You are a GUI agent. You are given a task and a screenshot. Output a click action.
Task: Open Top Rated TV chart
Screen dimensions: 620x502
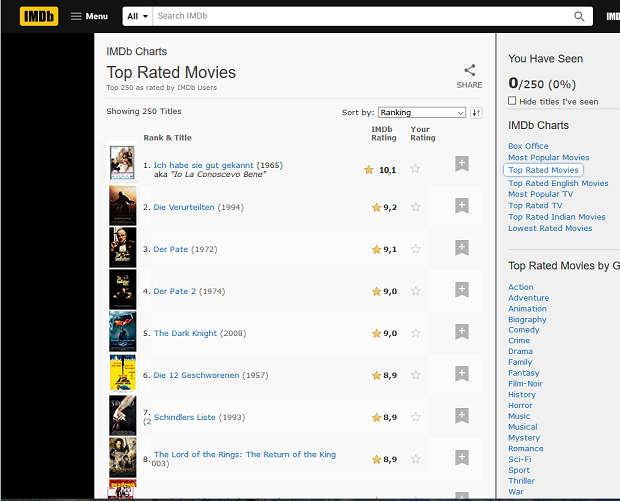click(x=535, y=205)
